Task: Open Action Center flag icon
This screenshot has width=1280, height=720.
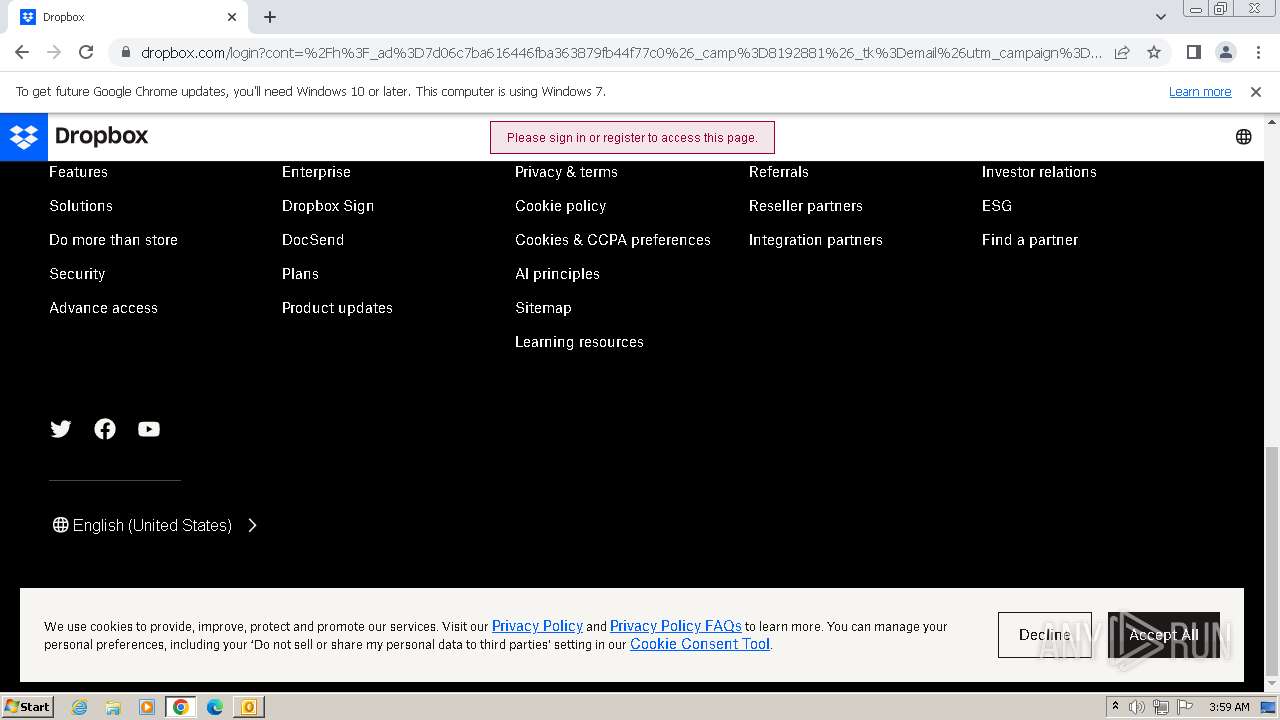Action: tap(1186, 707)
